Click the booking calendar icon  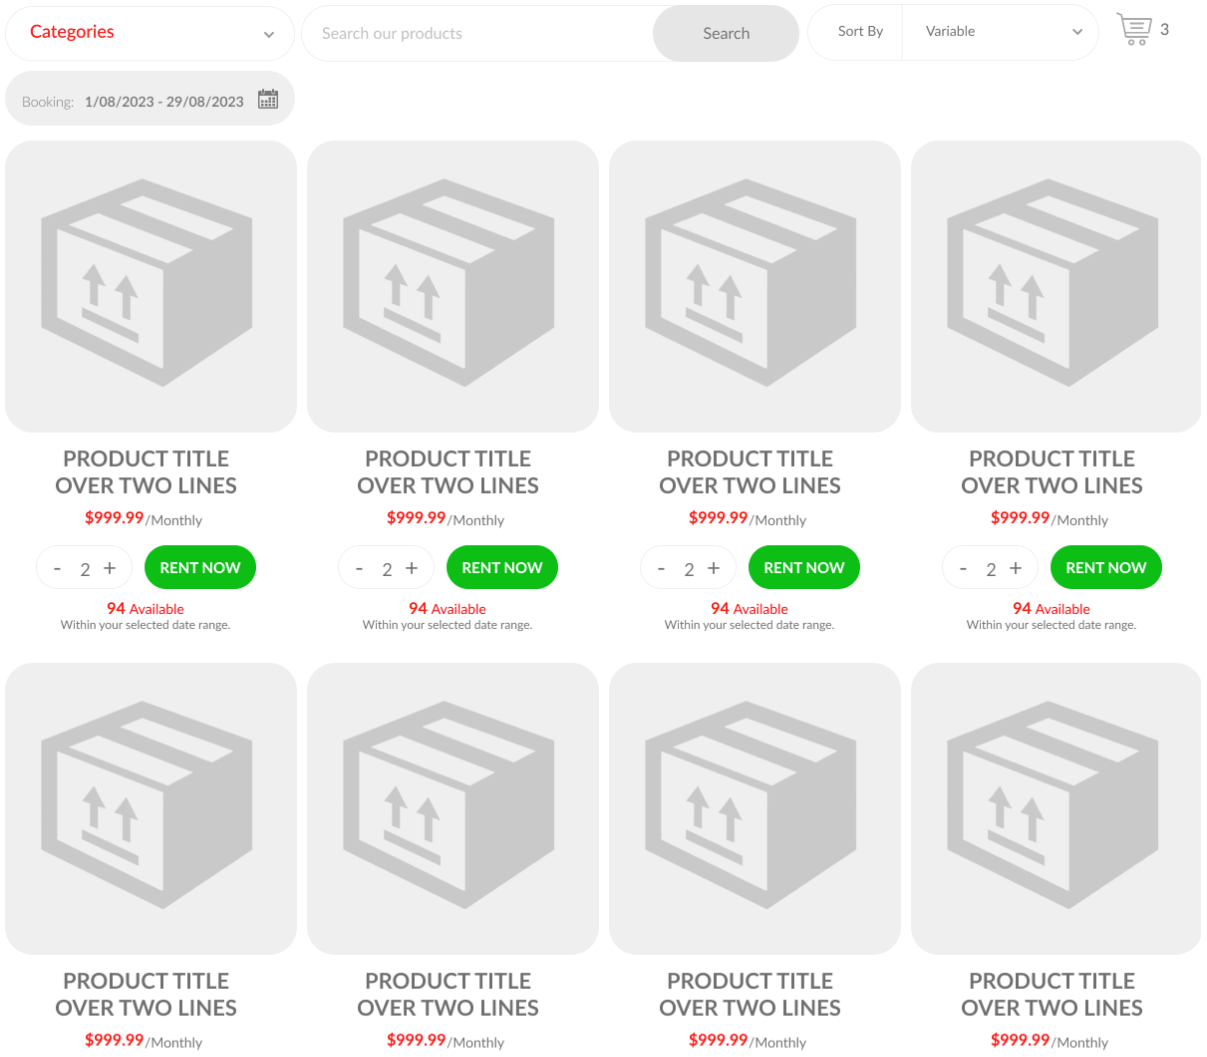coord(268,99)
